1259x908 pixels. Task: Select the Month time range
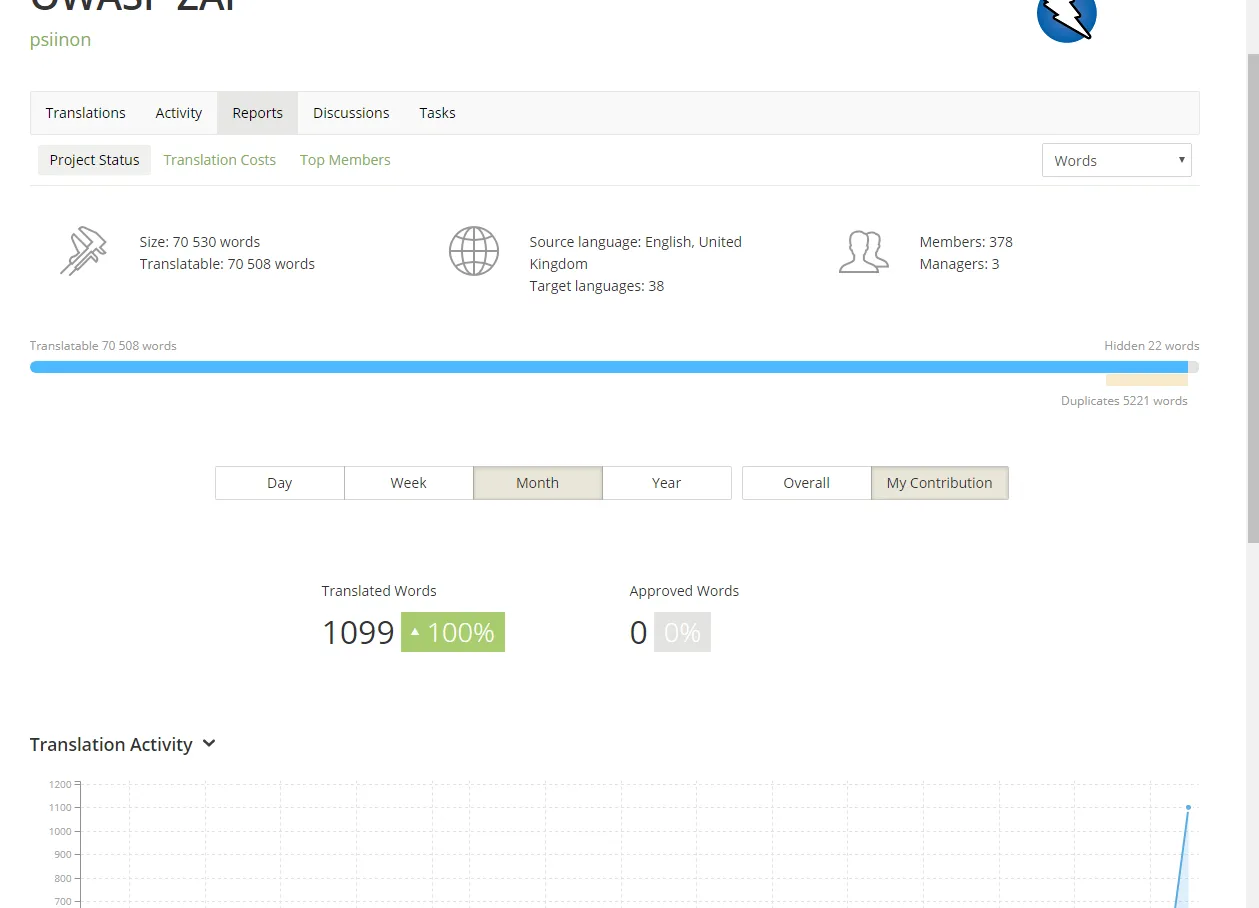point(538,483)
